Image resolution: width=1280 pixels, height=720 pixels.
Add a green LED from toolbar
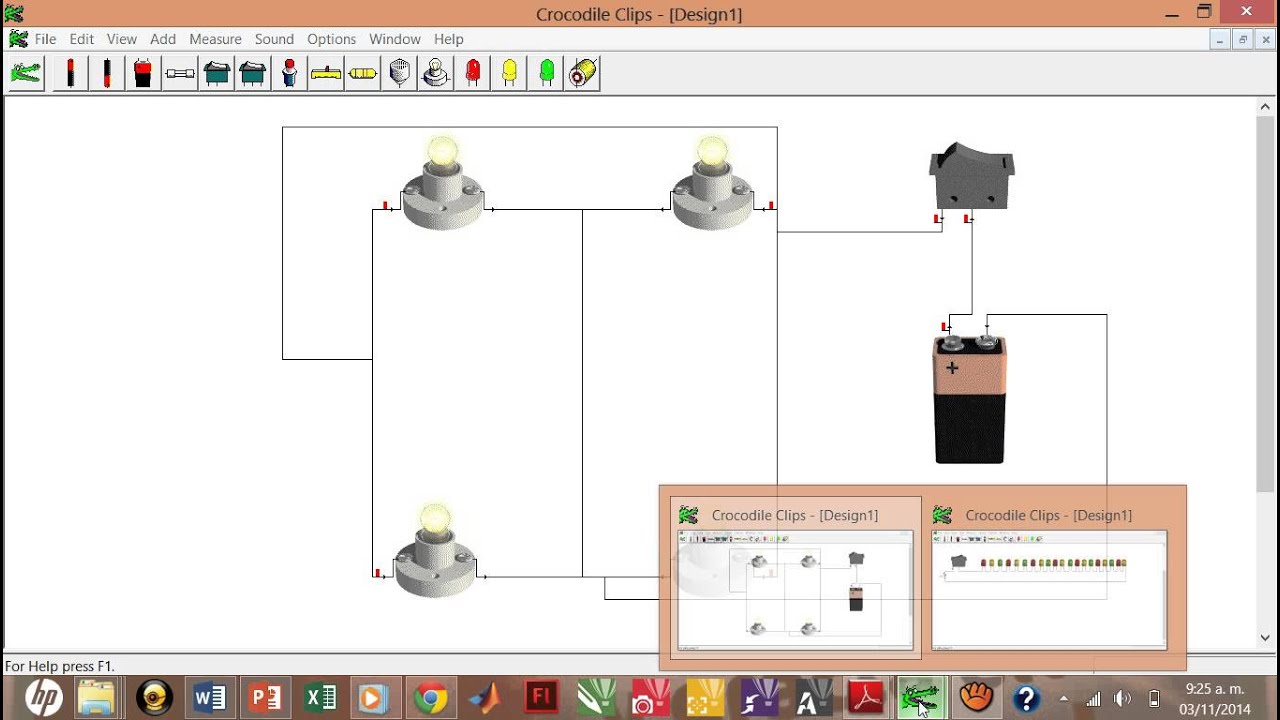click(x=546, y=73)
